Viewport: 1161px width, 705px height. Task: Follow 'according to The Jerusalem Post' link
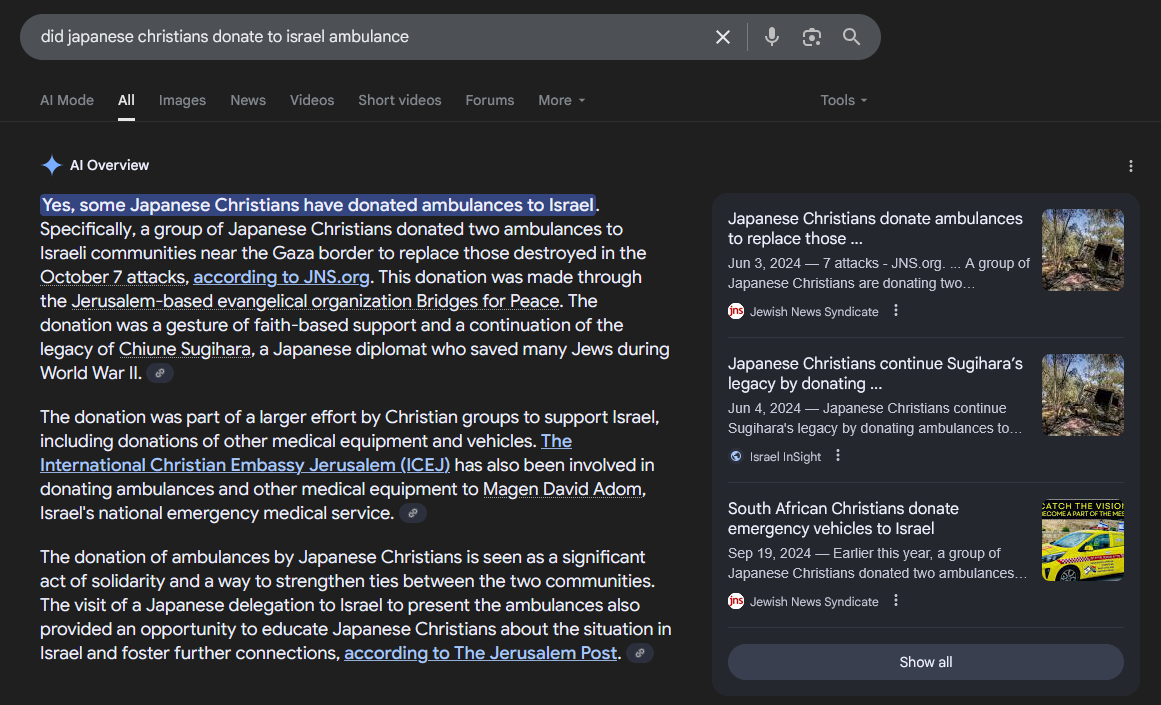tap(481, 653)
